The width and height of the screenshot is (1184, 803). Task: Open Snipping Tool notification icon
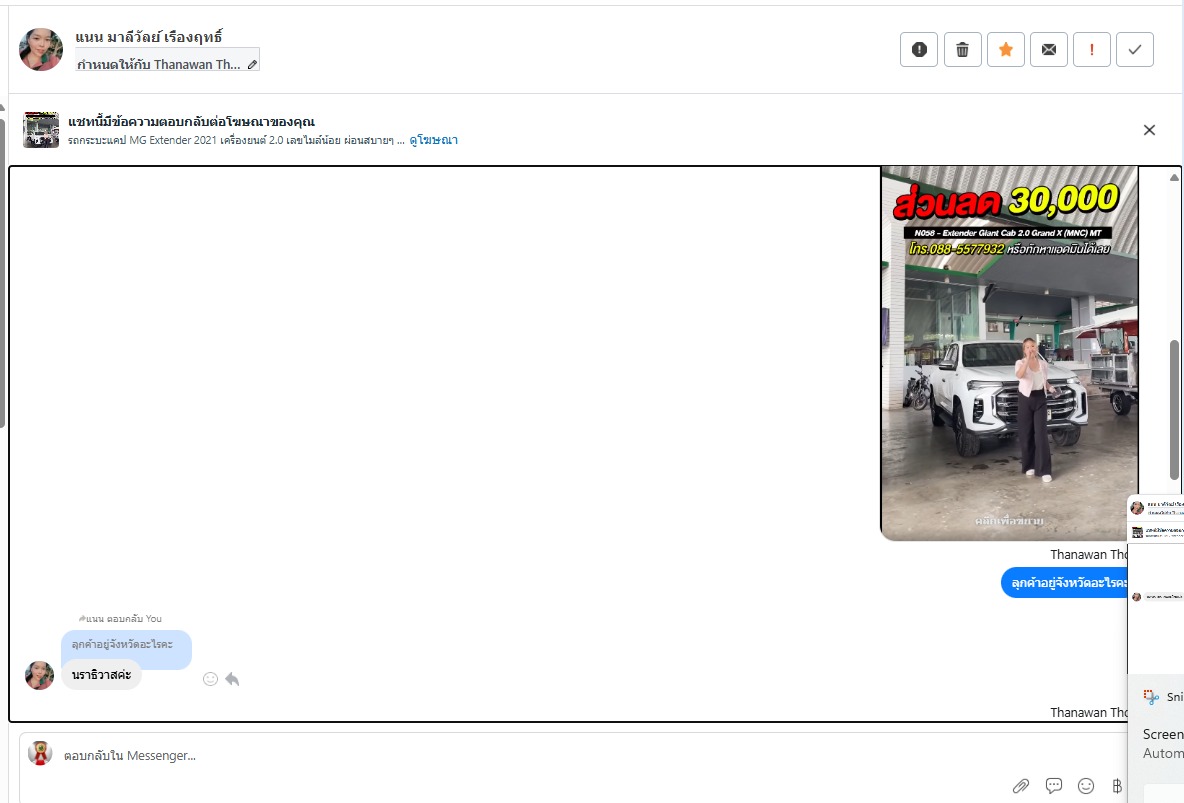(x=1151, y=696)
